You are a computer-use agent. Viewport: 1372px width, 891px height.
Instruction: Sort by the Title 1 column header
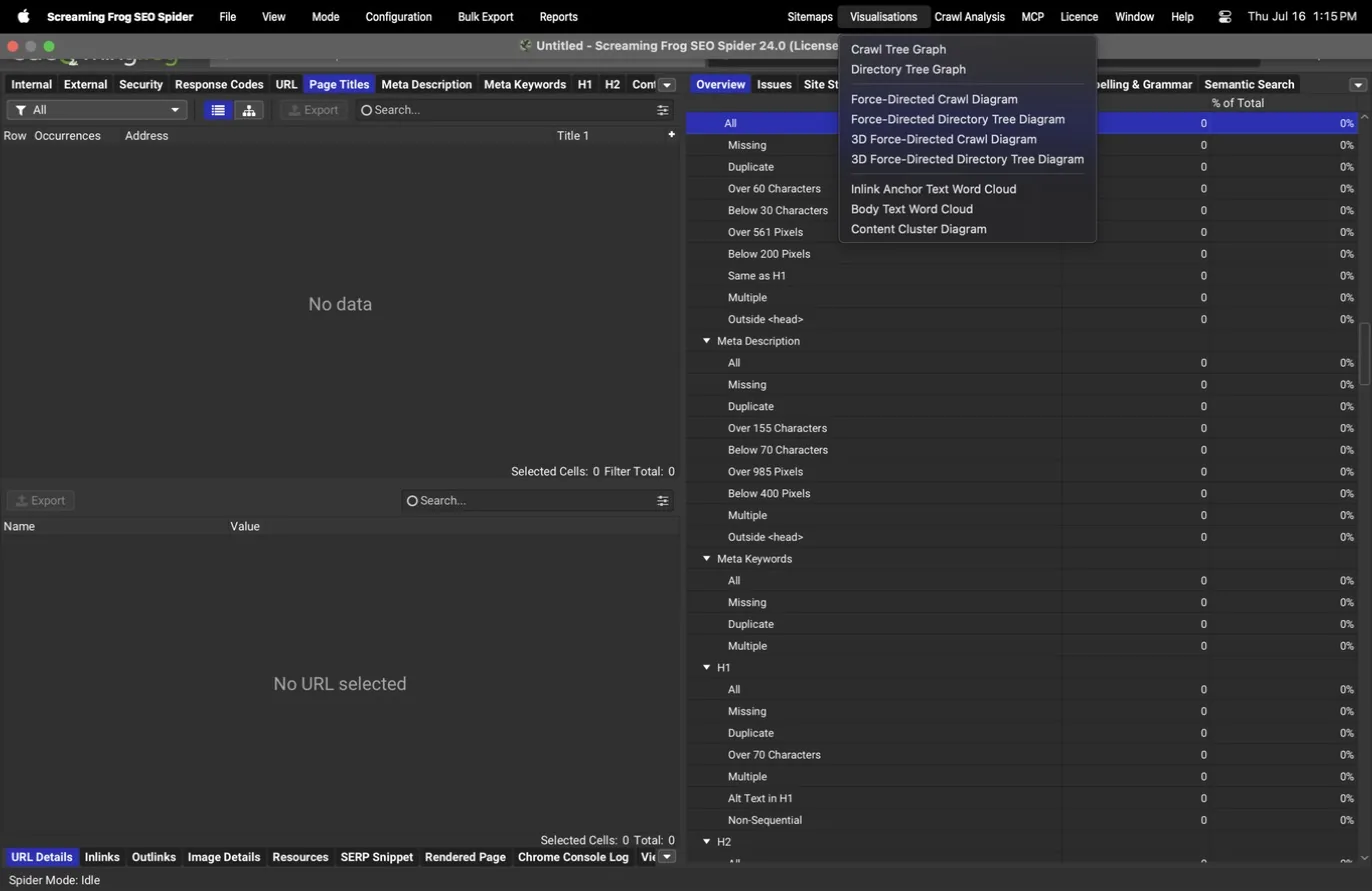[573, 135]
